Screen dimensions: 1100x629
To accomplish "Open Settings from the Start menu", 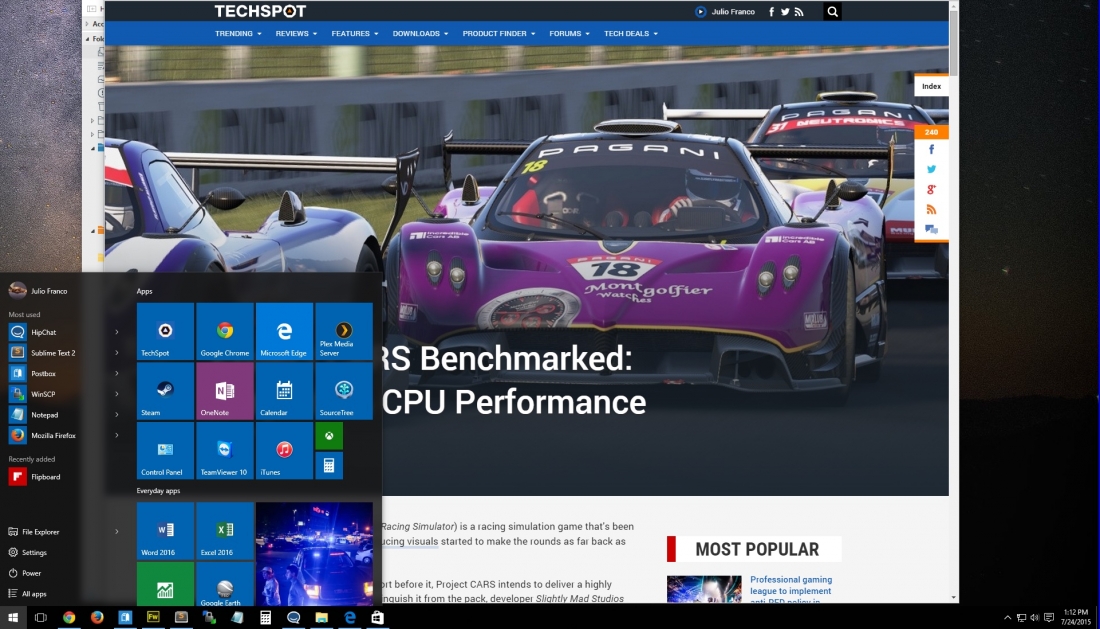I will (x=27, y=553).
